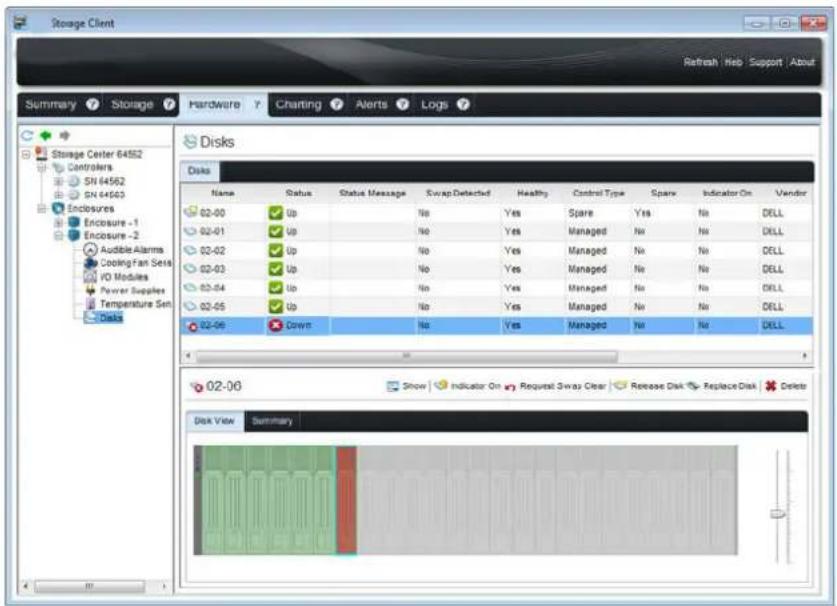Expand the SN 64562 controller node
The image size is (837, 606).
point(59,182)
